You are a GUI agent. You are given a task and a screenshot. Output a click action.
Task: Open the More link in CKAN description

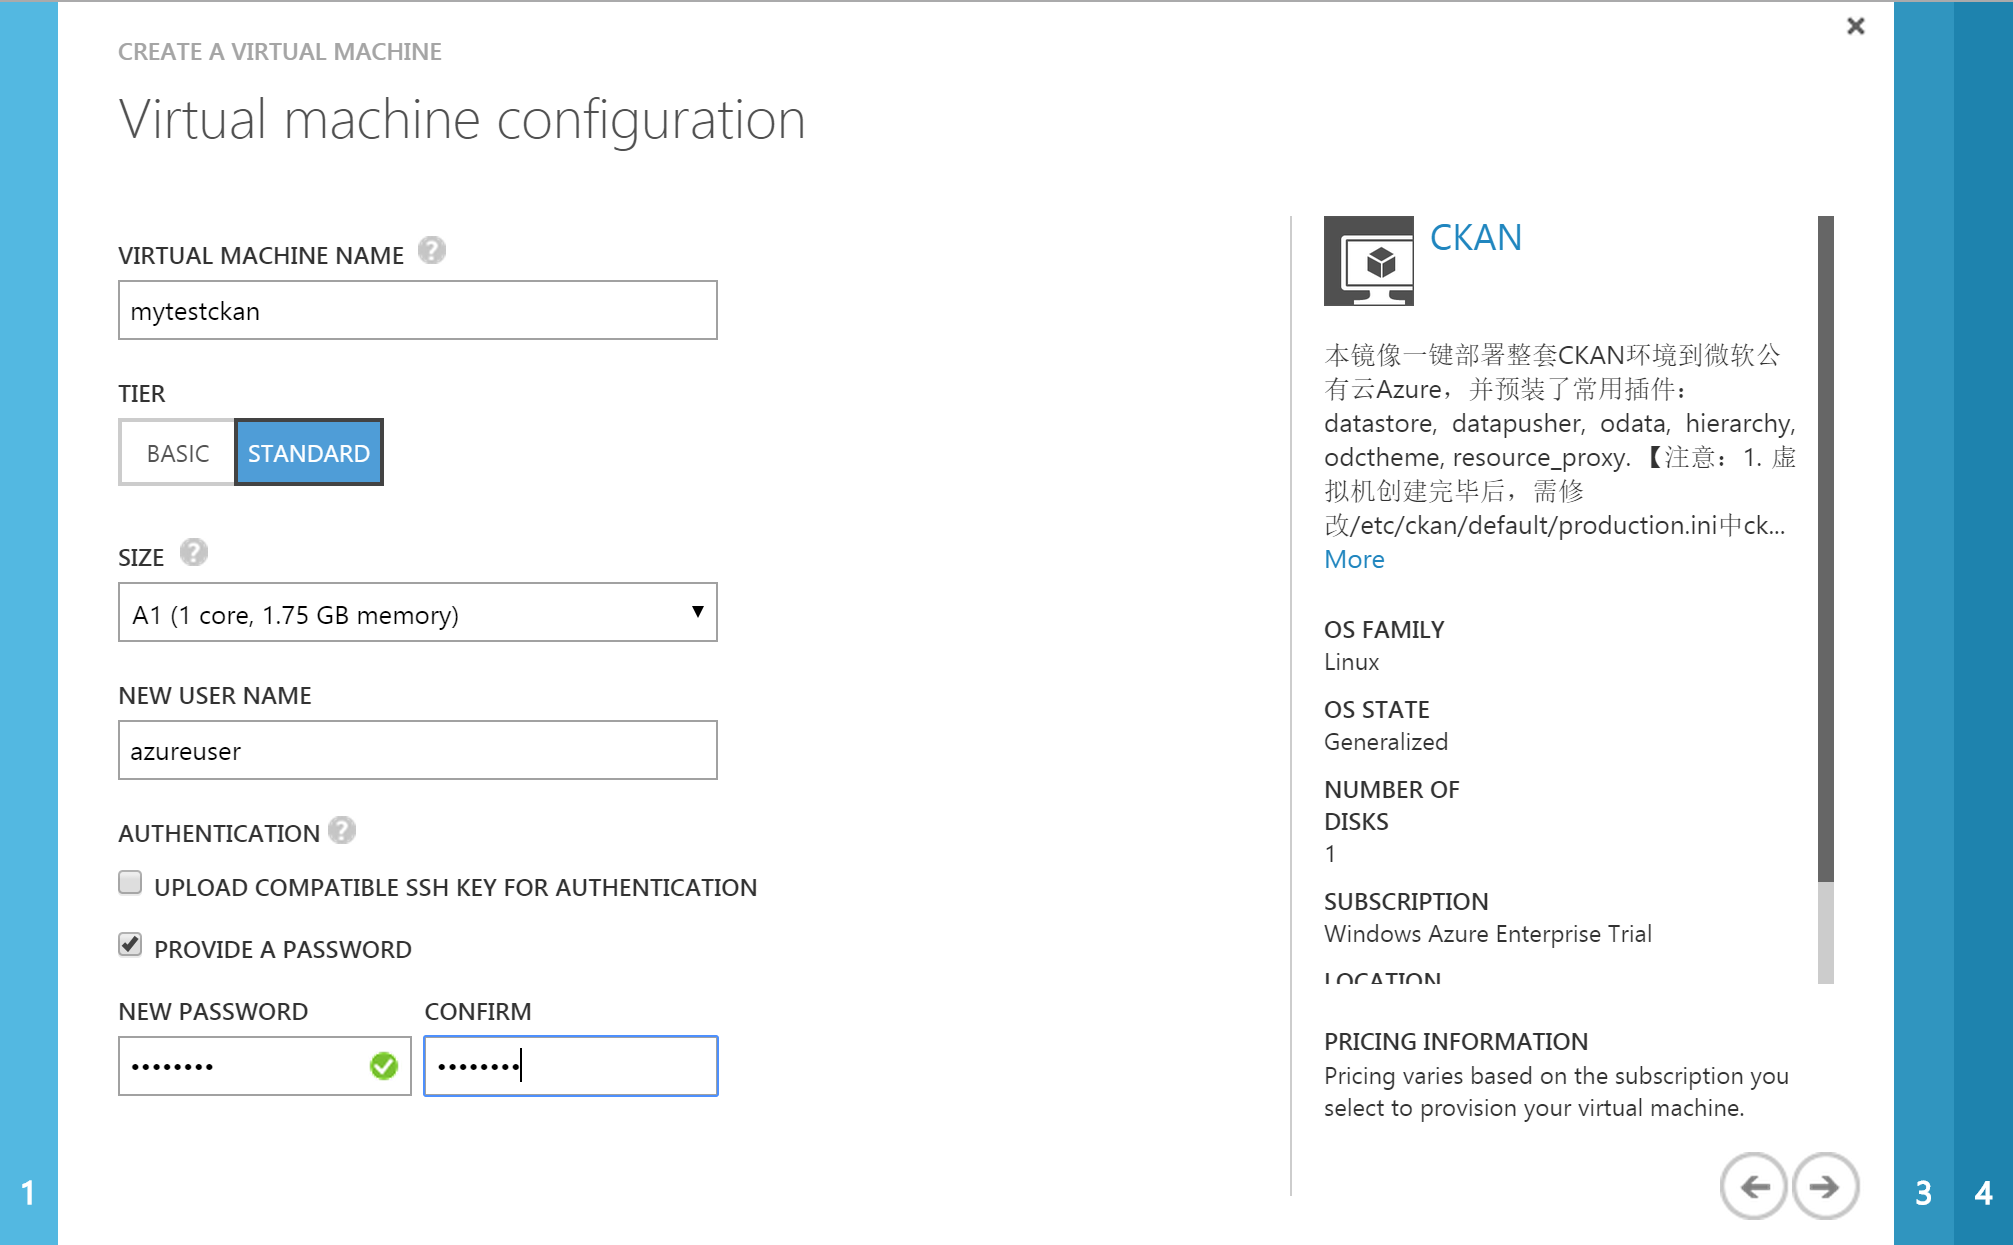1354,559
